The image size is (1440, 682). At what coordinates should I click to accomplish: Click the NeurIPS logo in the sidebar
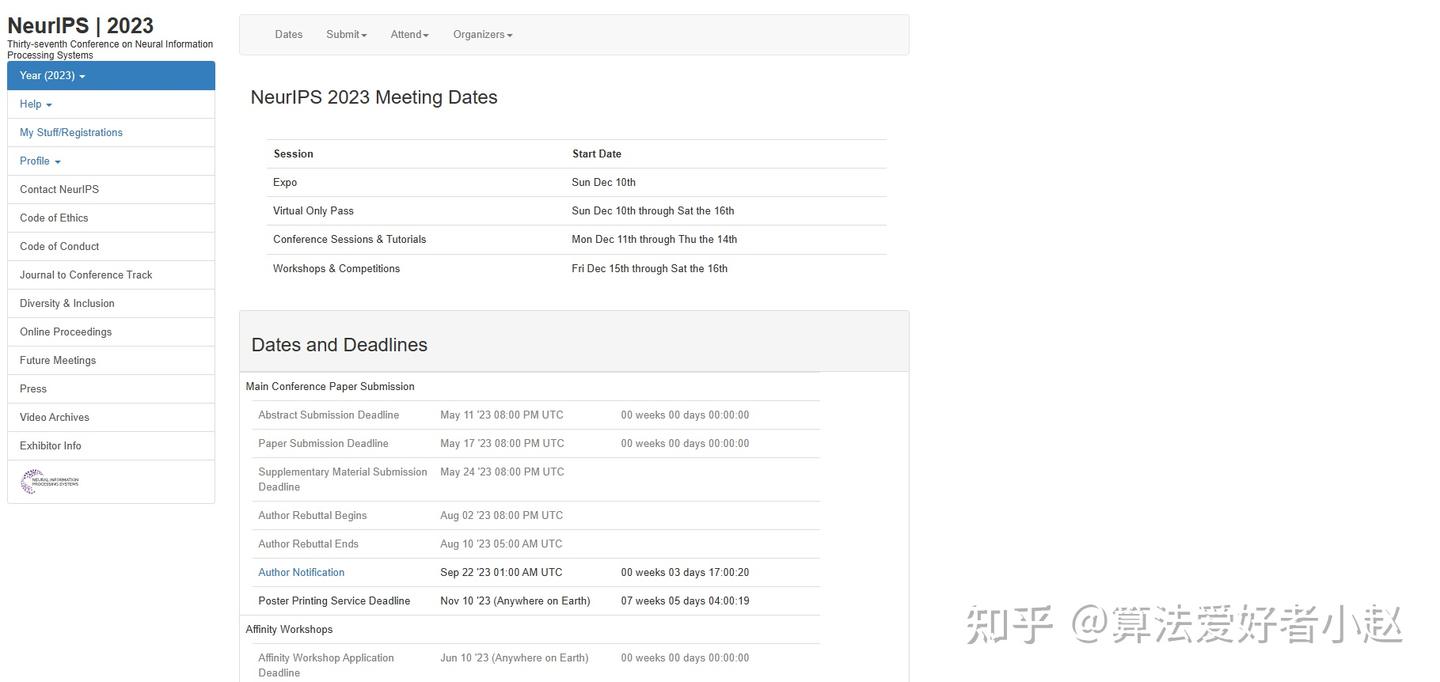coord(48,481)
